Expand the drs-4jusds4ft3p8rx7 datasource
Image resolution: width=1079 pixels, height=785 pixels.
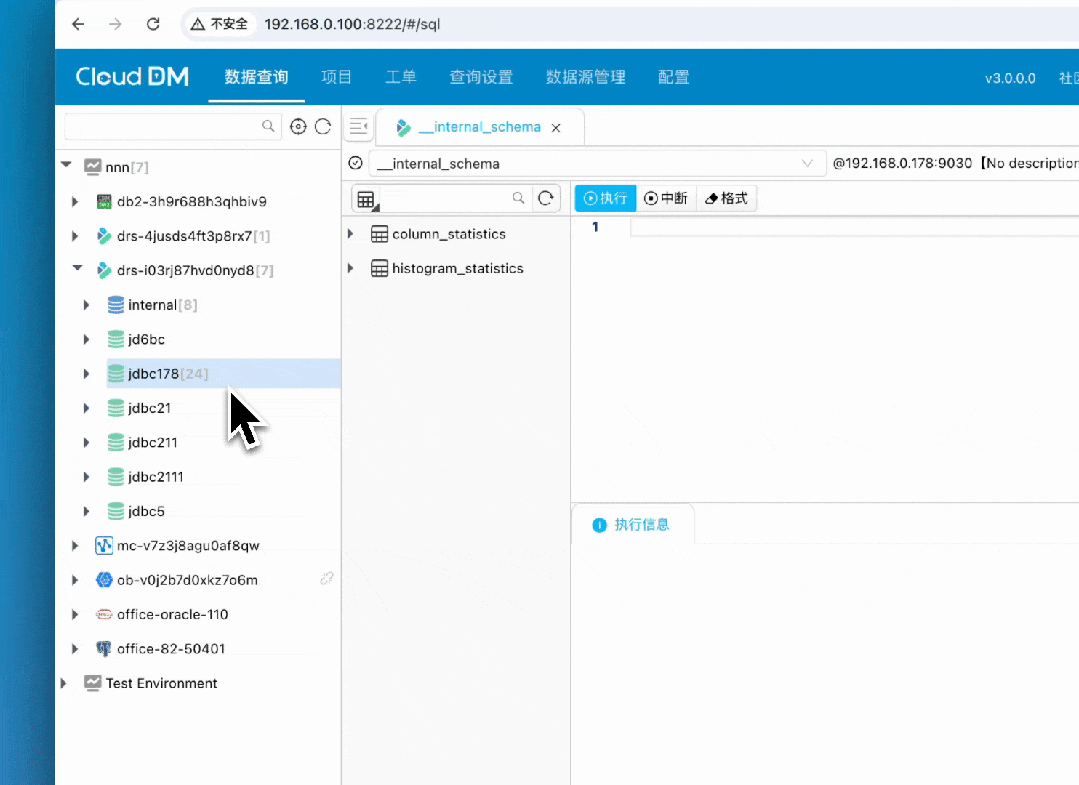pos(75,236)
